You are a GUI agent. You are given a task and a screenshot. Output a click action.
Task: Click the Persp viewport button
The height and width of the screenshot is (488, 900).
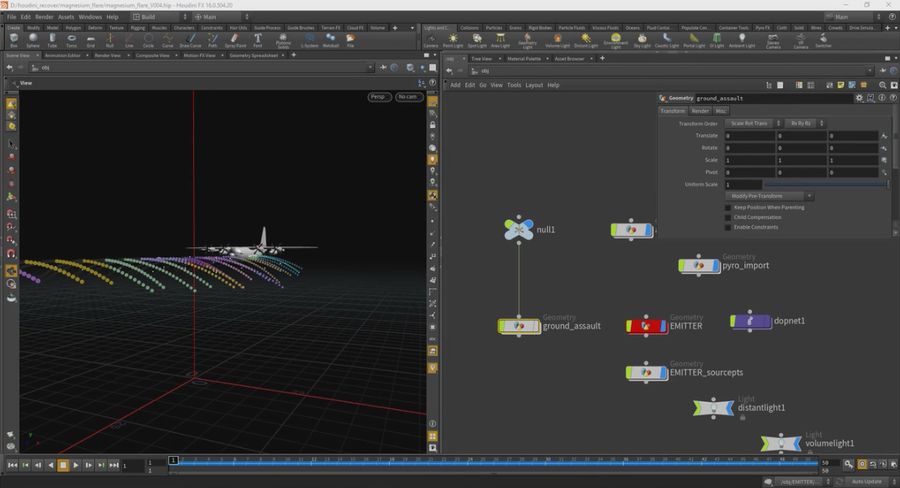pyautogui.click(x=378, y=97)
